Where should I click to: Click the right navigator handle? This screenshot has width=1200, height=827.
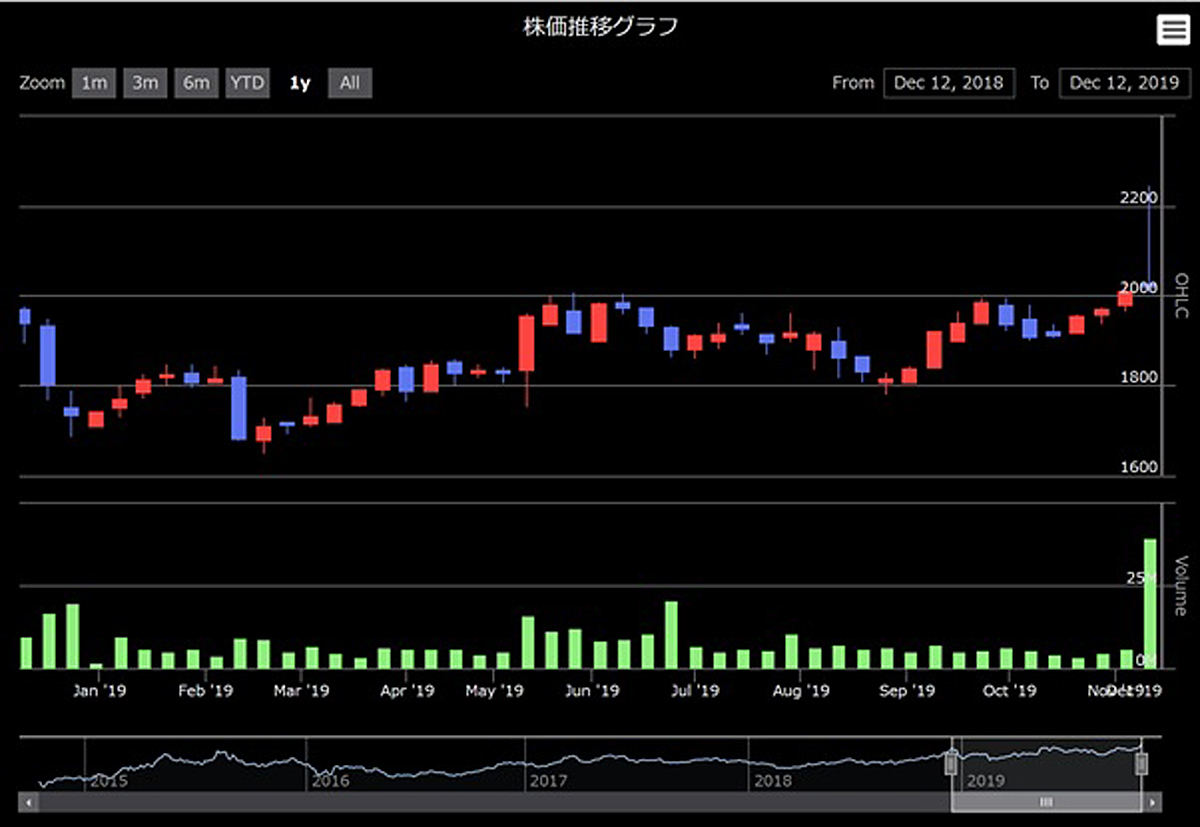click(x=1140, y=764)
